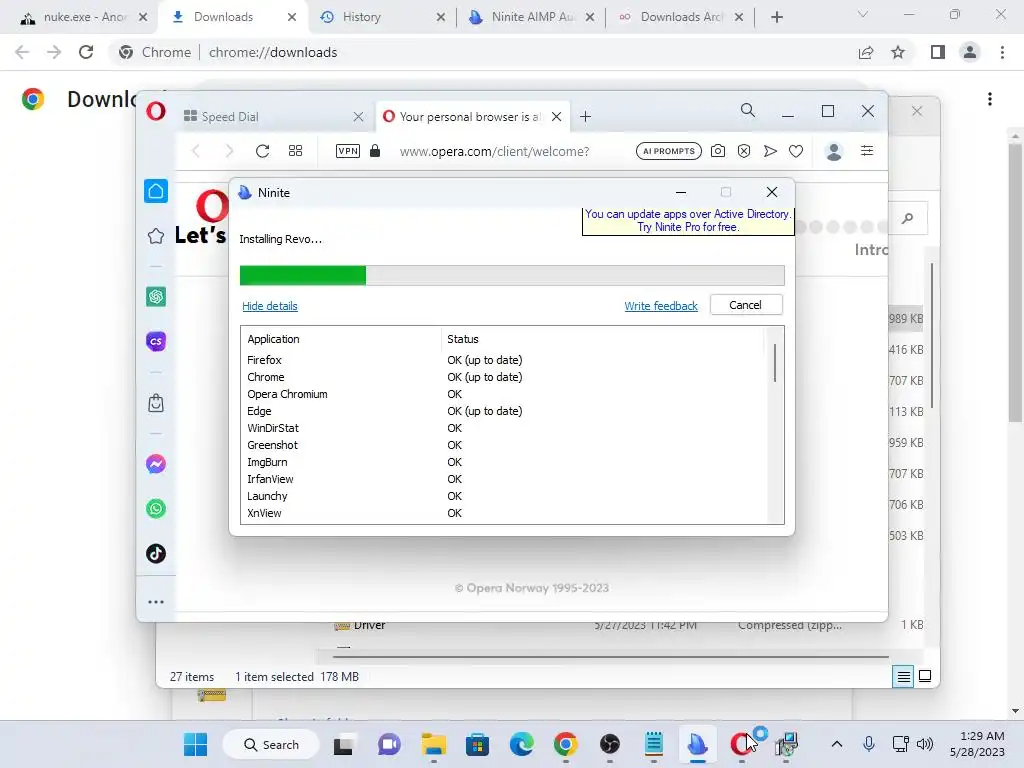Open the Write feedback link in Ninite
1024x768 pixels.
tap(660, 306)
